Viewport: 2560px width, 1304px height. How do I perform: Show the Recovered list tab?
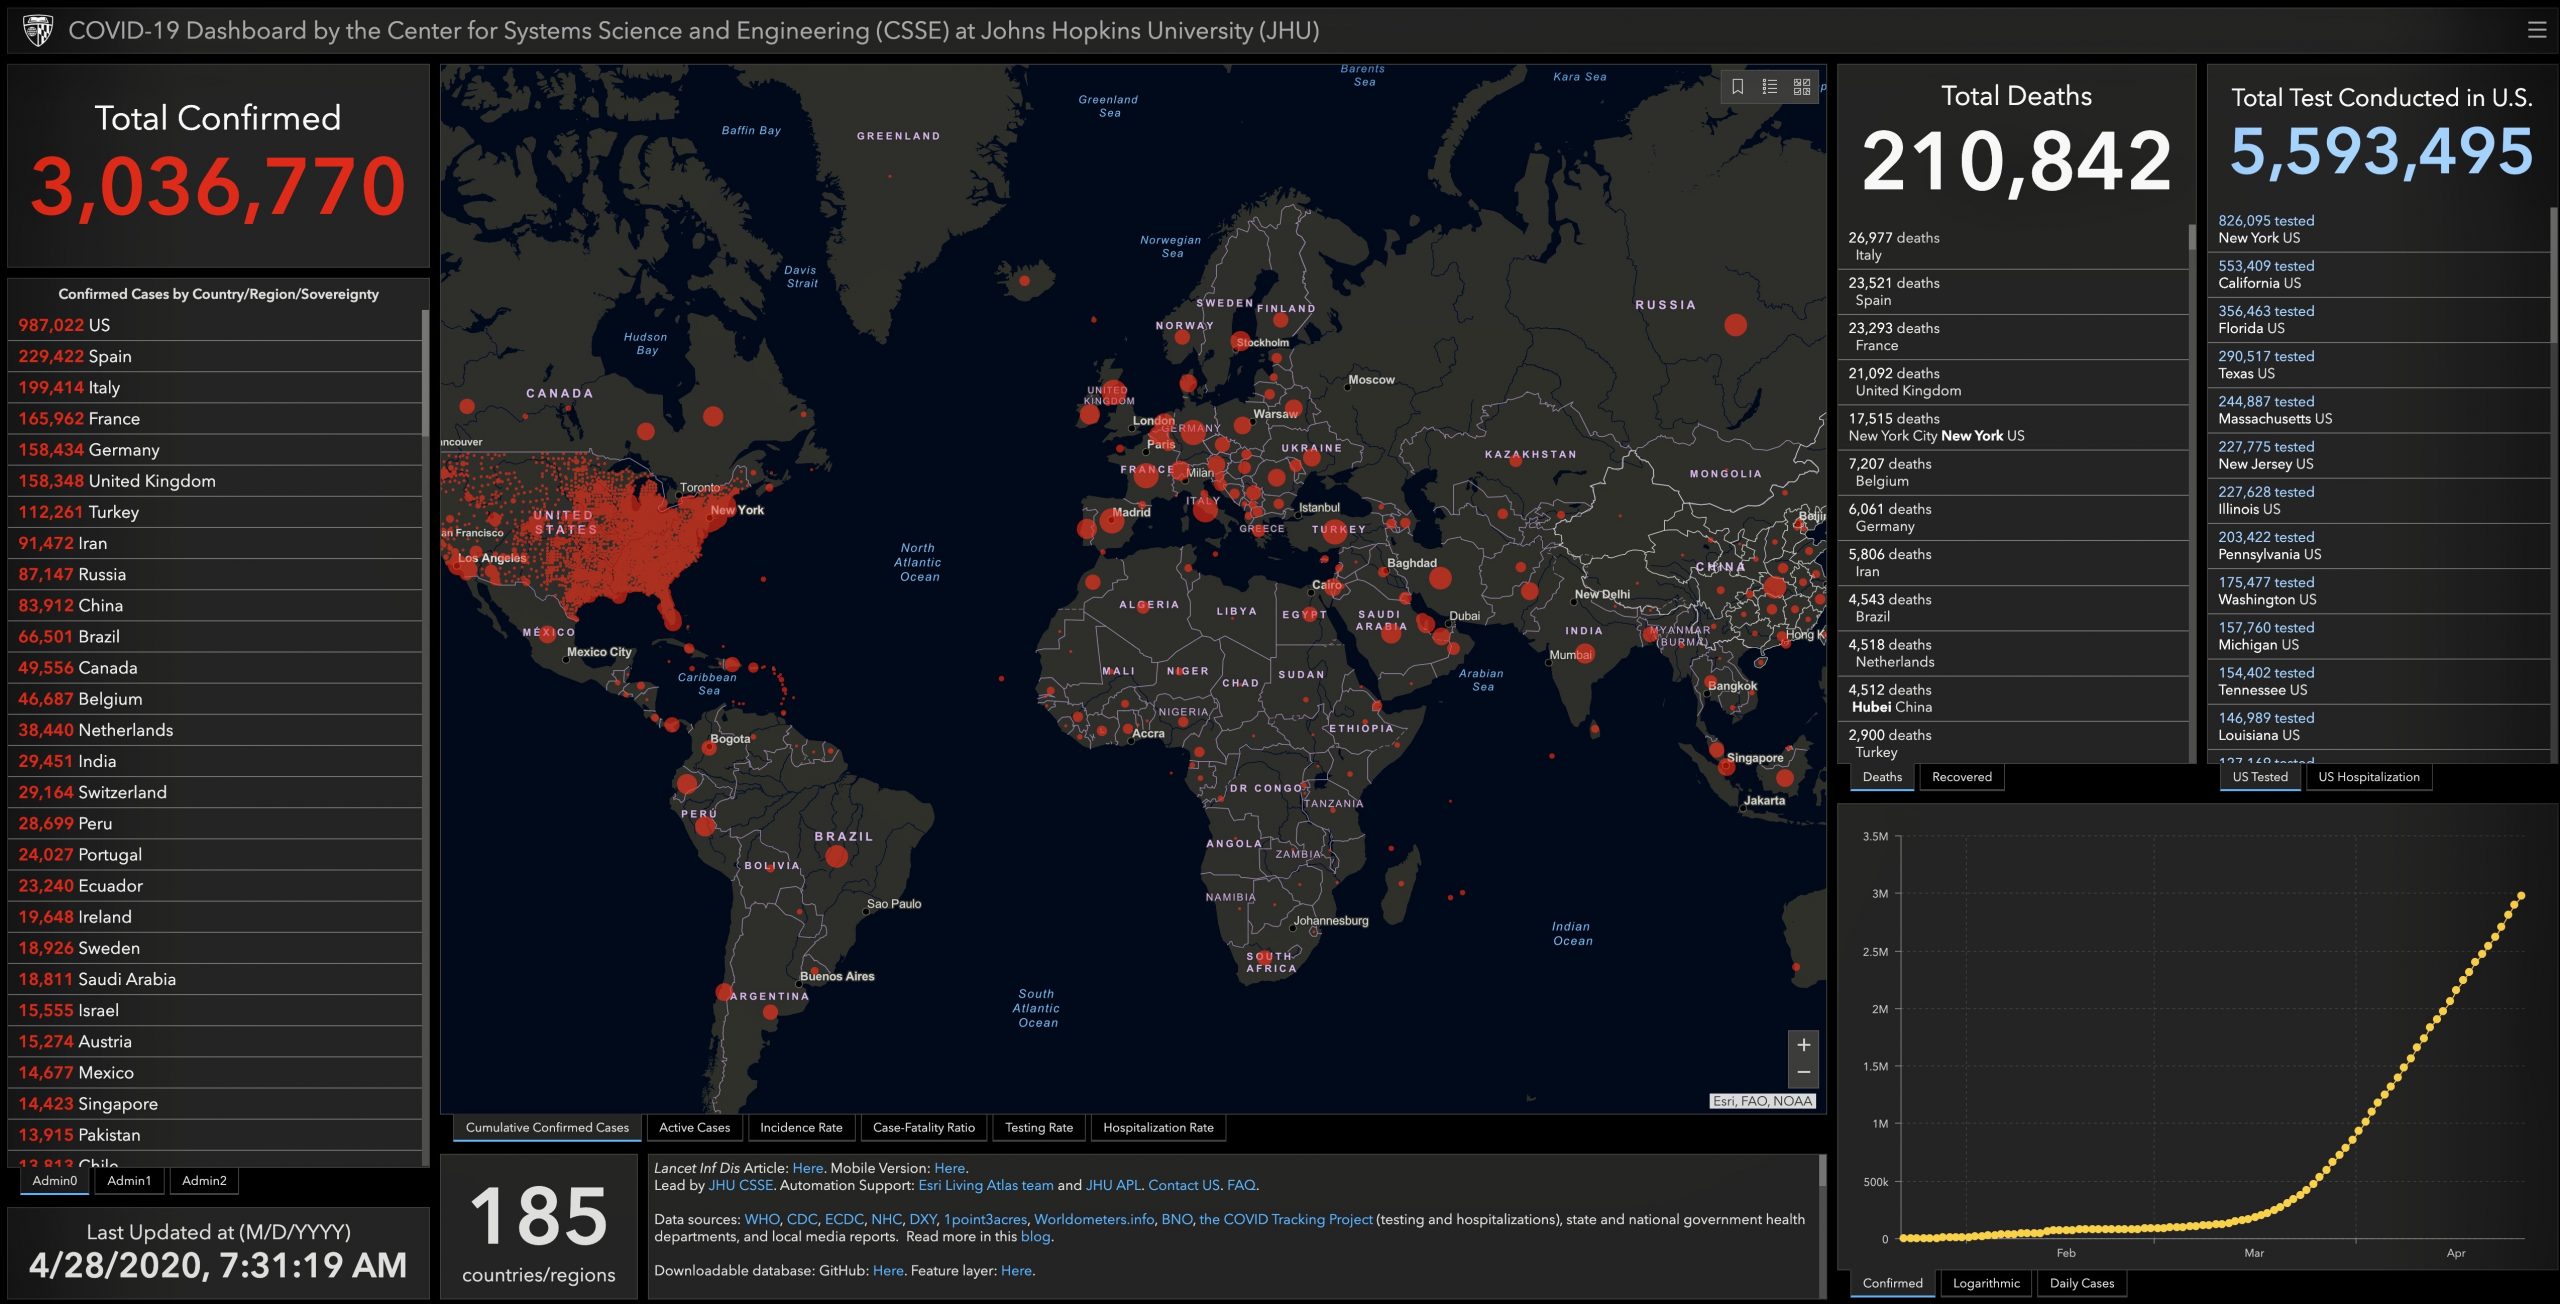(x=1962, y=777)
